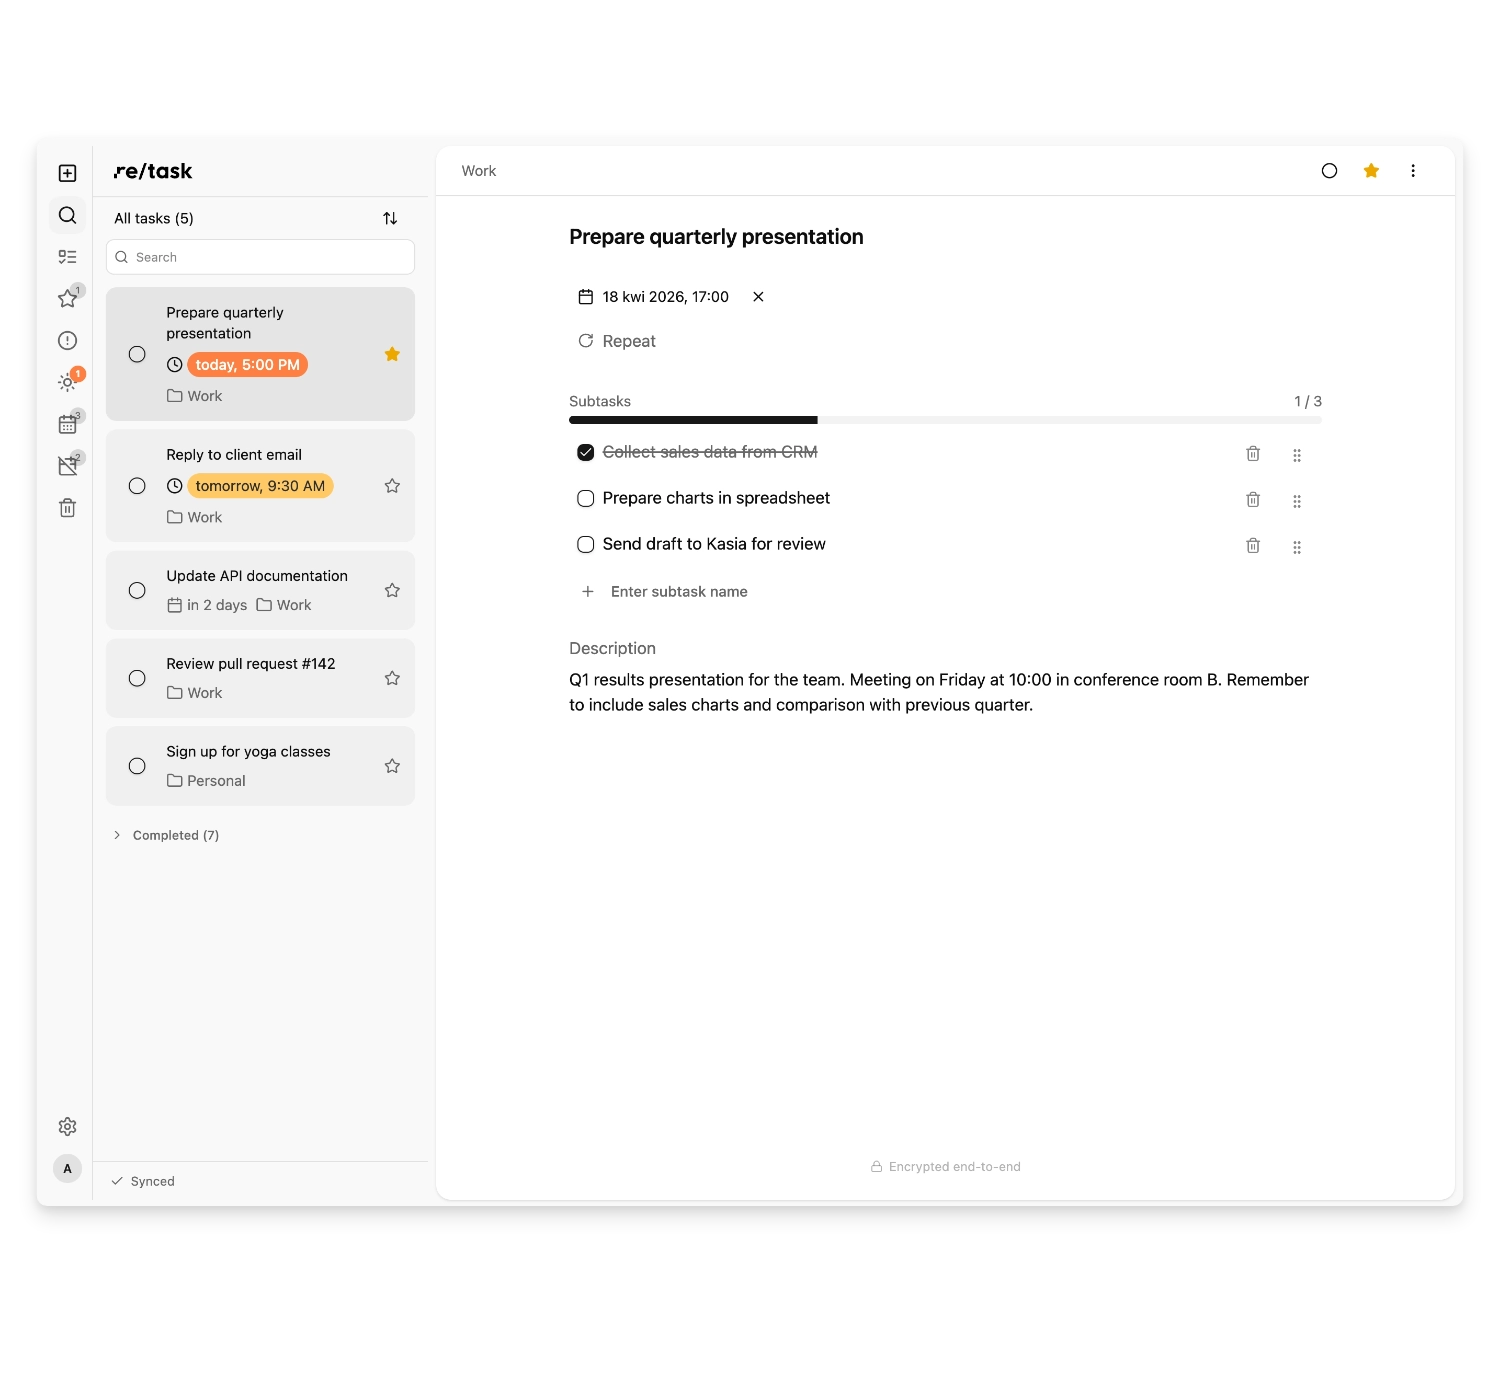Delete the Prepare charts in spreadsheet subtask

(x=1253, y=499)
